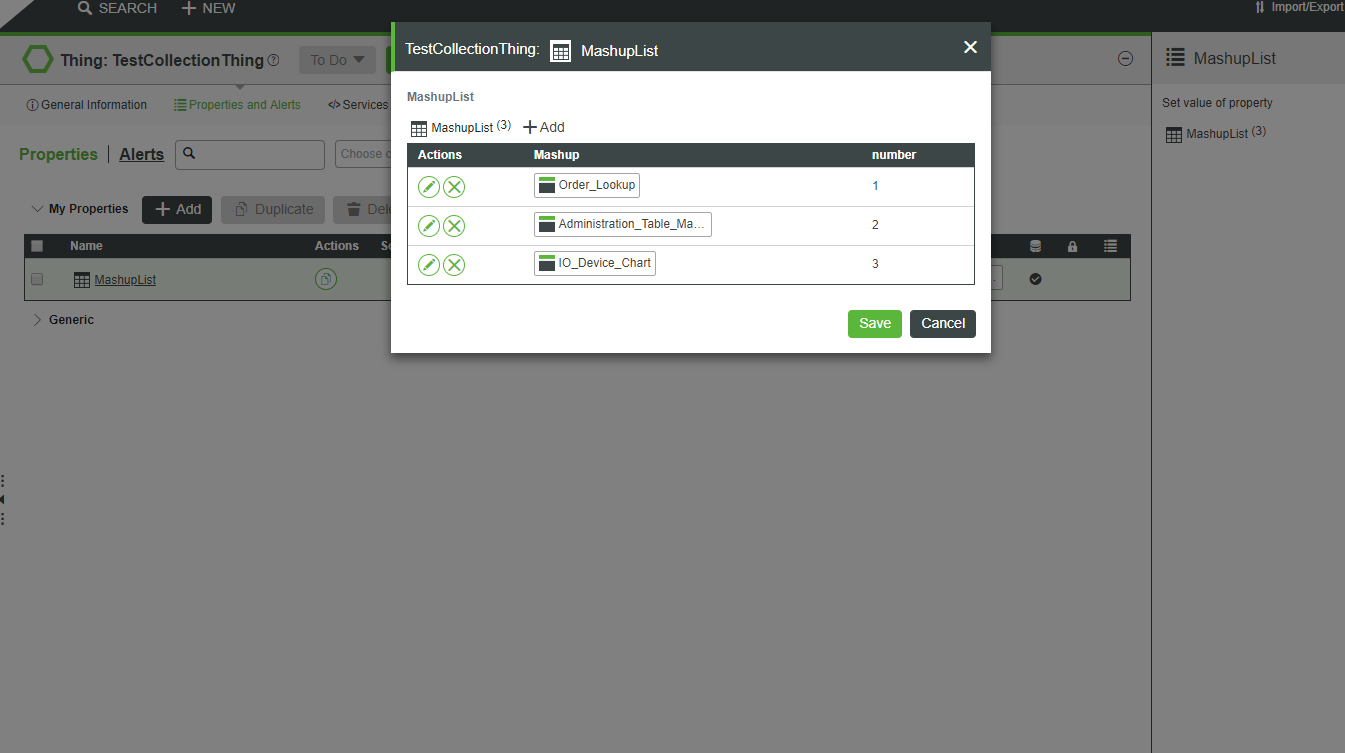This screenshot has width=1345, height=753.
Task: Click the lock column header icon
Action: tap(1072, 245)
